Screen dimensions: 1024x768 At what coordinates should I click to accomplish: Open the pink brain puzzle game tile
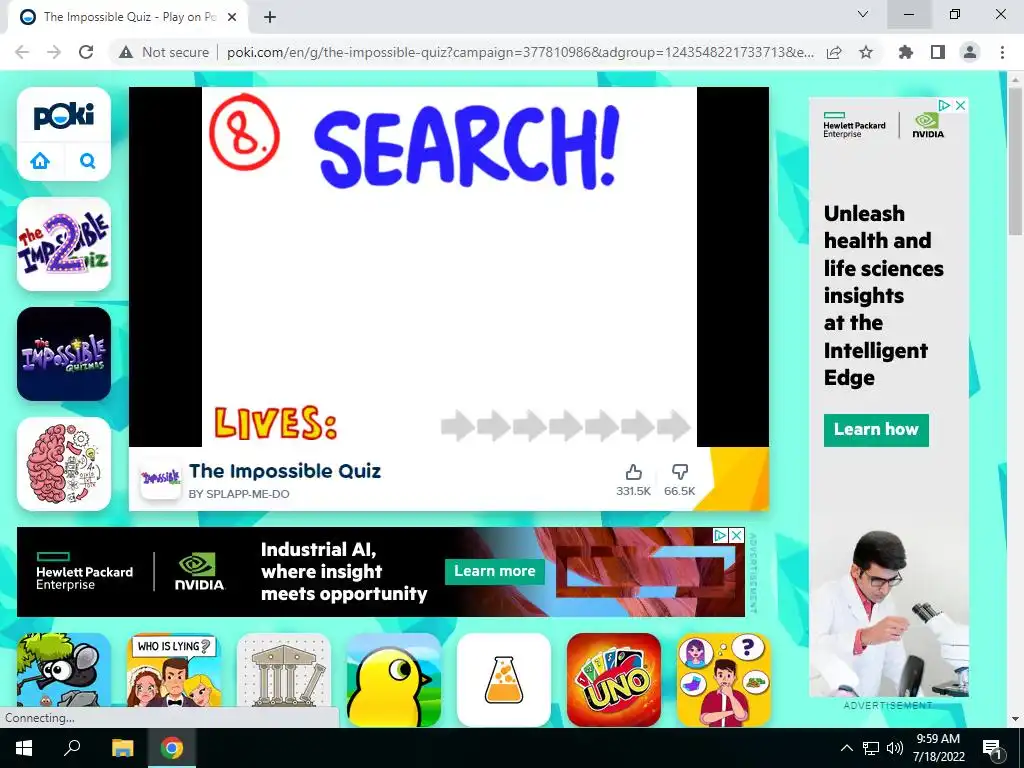pos(64,464)
